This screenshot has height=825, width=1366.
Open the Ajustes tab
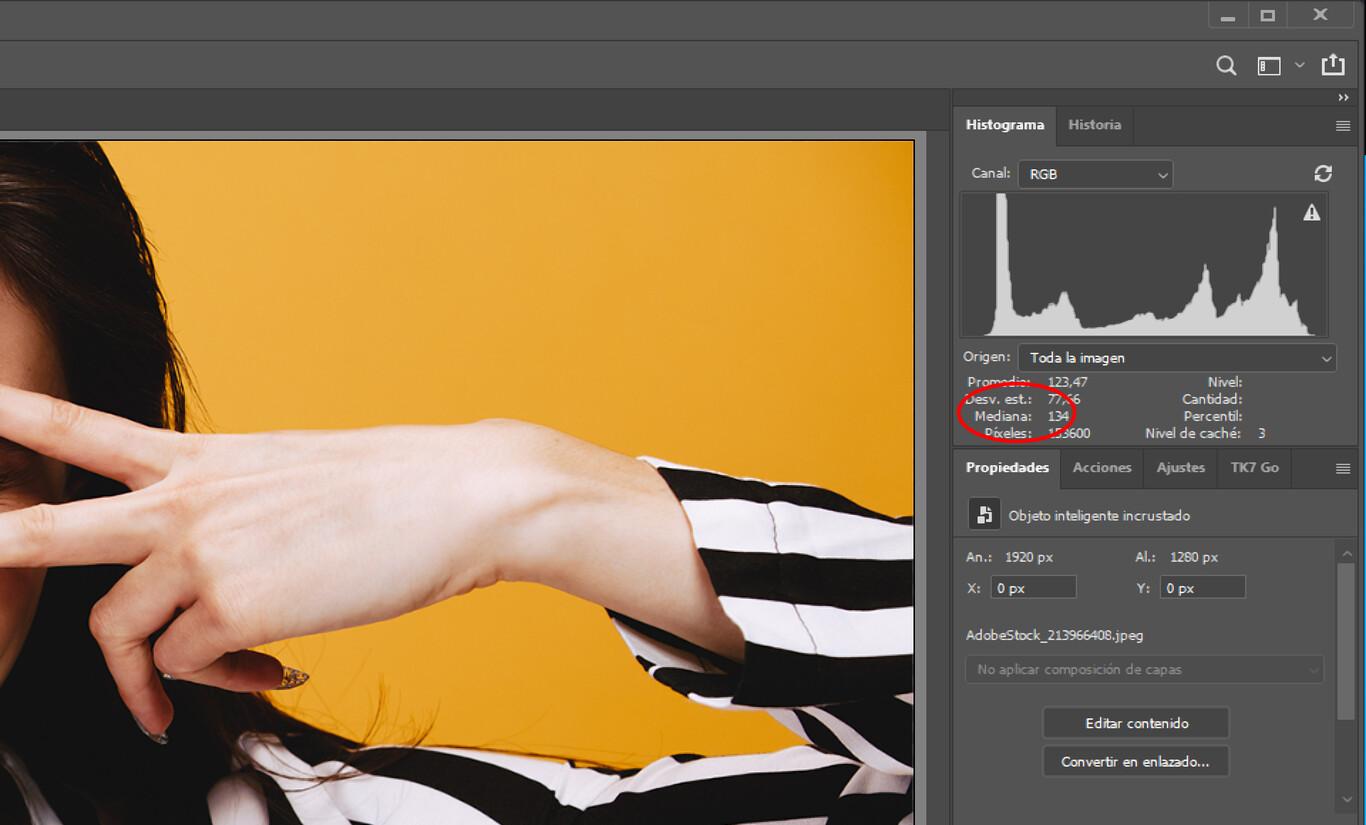(1180, 467)
